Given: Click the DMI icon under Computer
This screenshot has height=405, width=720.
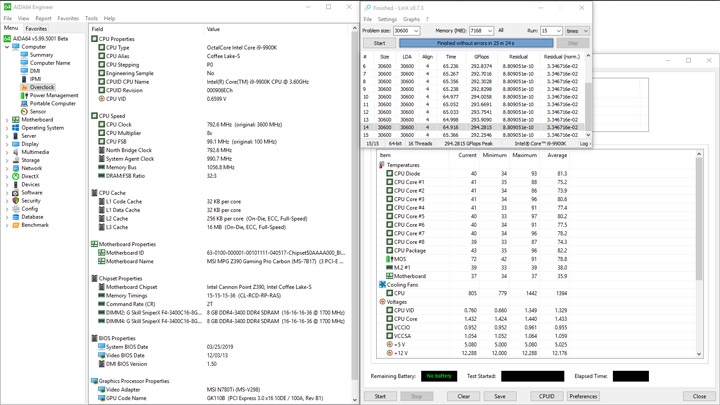Looking at the screenshot, I should (x=24, y=71).
